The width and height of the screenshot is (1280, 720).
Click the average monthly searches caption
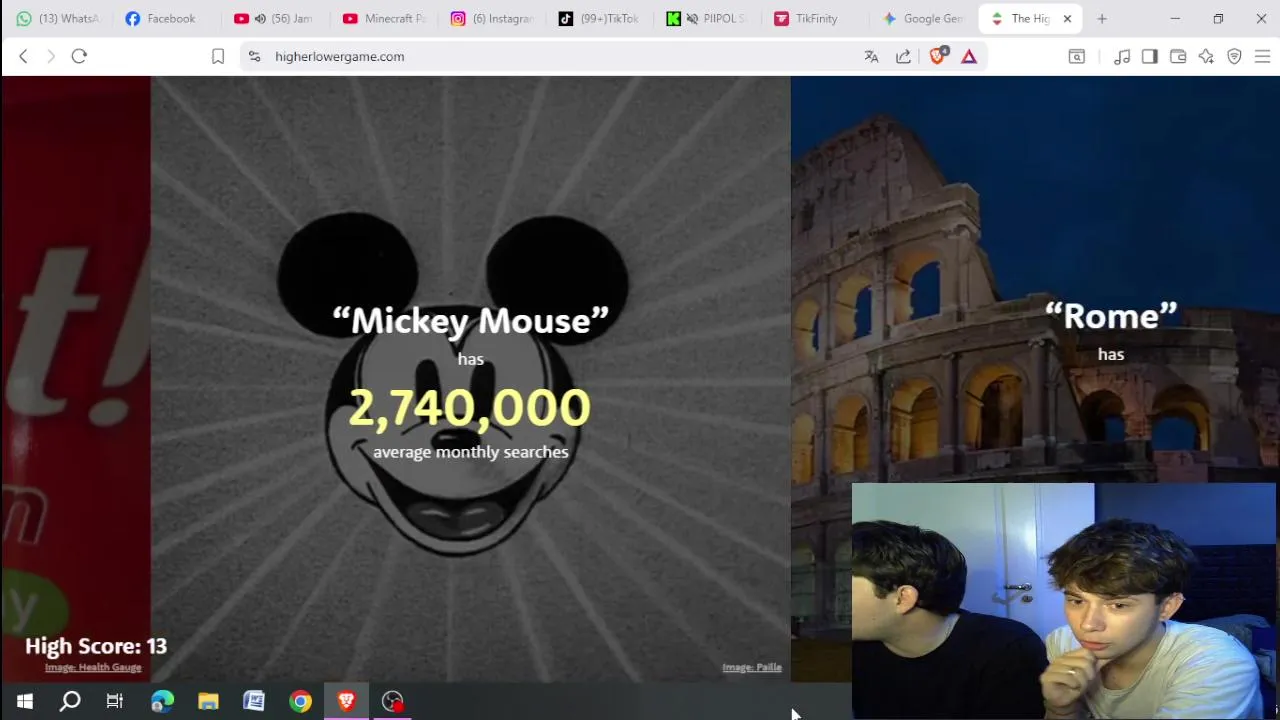click(x=471, y=453)
